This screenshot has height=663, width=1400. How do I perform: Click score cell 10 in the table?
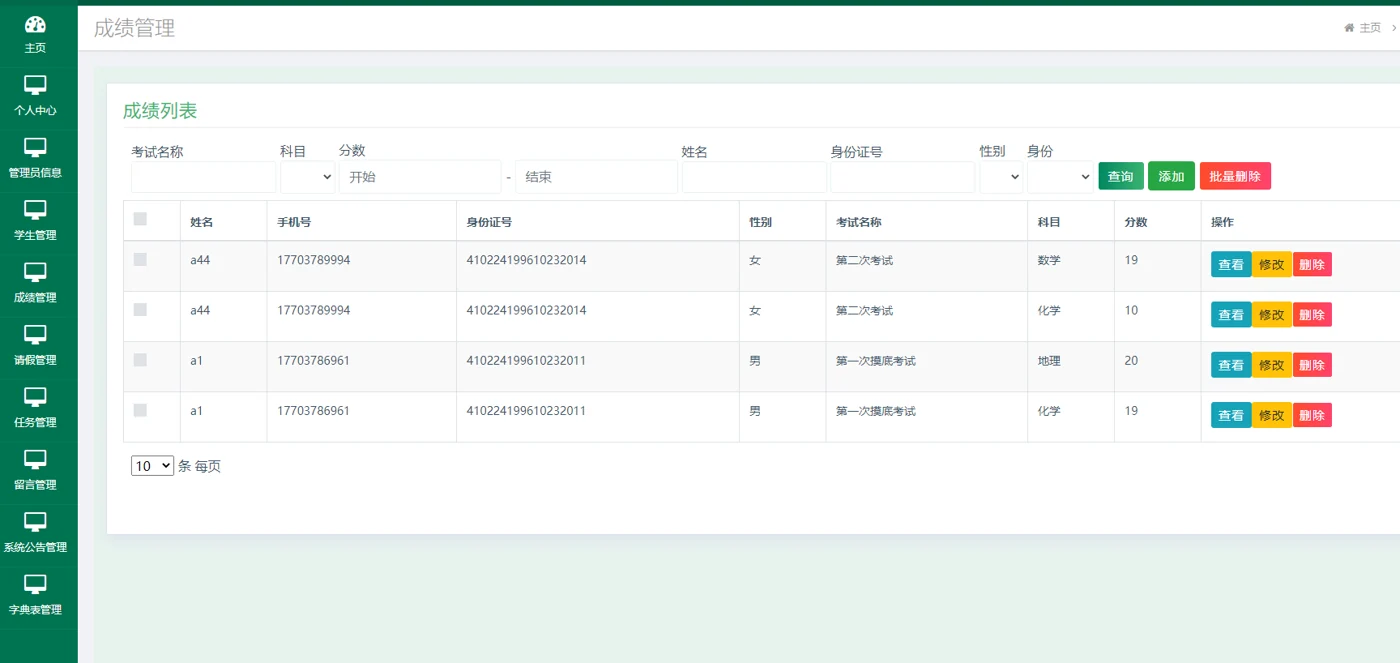(x=1131, y=310)
